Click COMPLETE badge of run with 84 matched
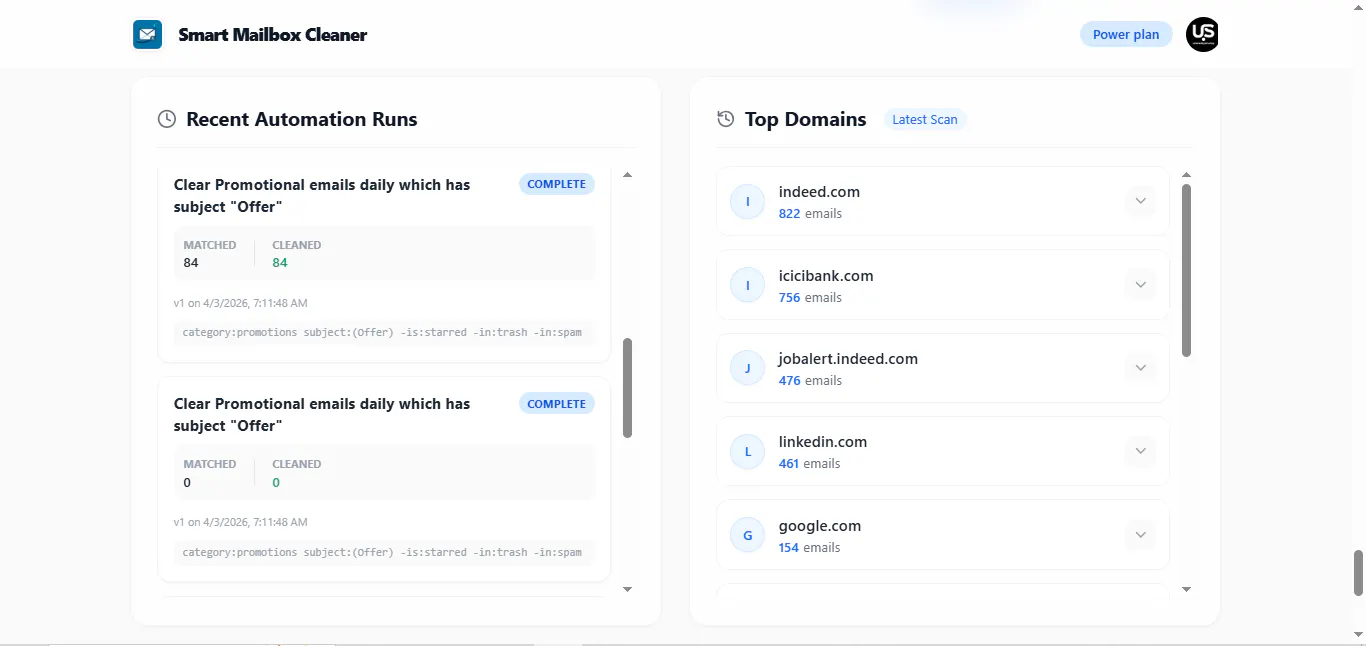 (557, 184)
